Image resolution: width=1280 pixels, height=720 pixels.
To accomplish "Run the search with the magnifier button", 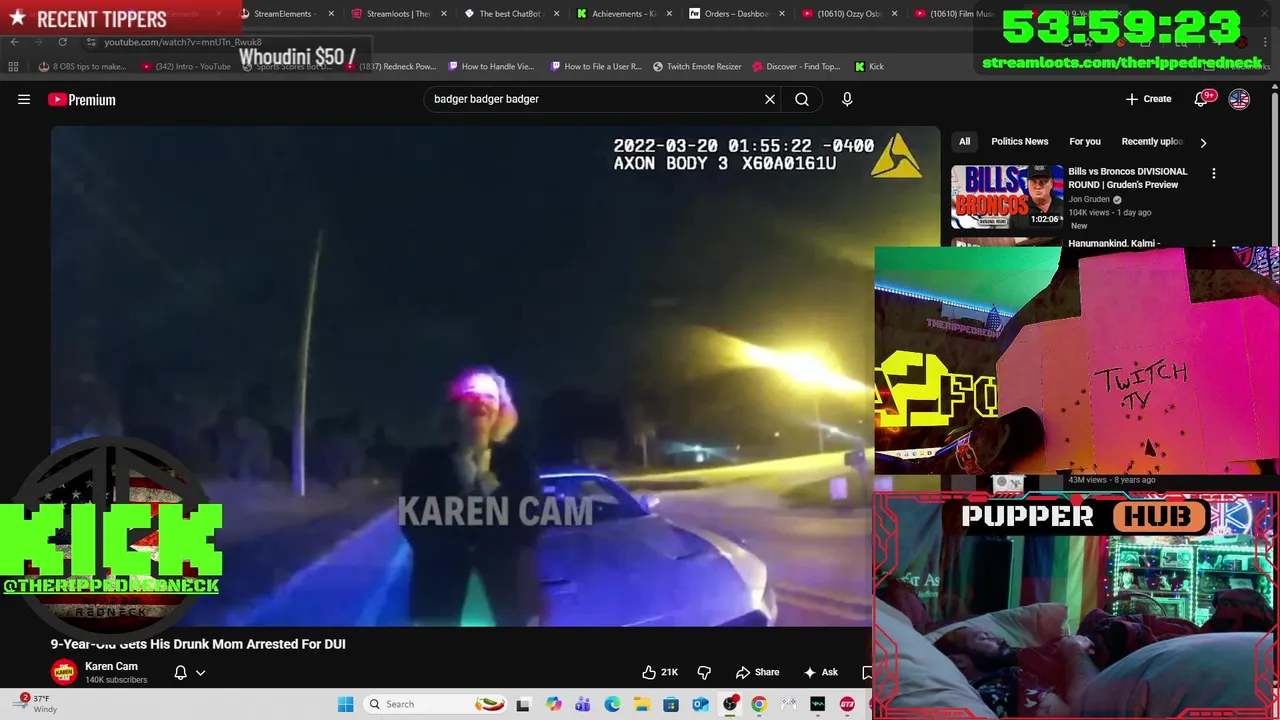I will pyautogui.click(x=802, y=99).
